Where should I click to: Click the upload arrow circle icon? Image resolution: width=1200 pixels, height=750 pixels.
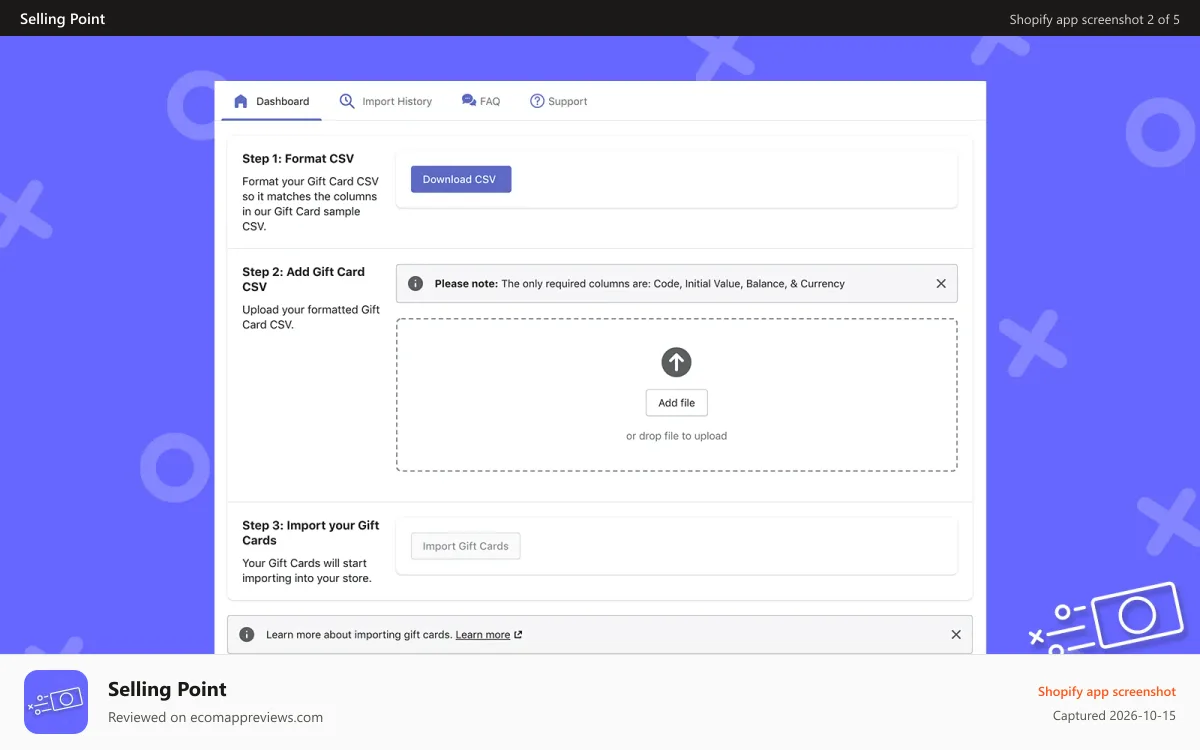(677, 362)
